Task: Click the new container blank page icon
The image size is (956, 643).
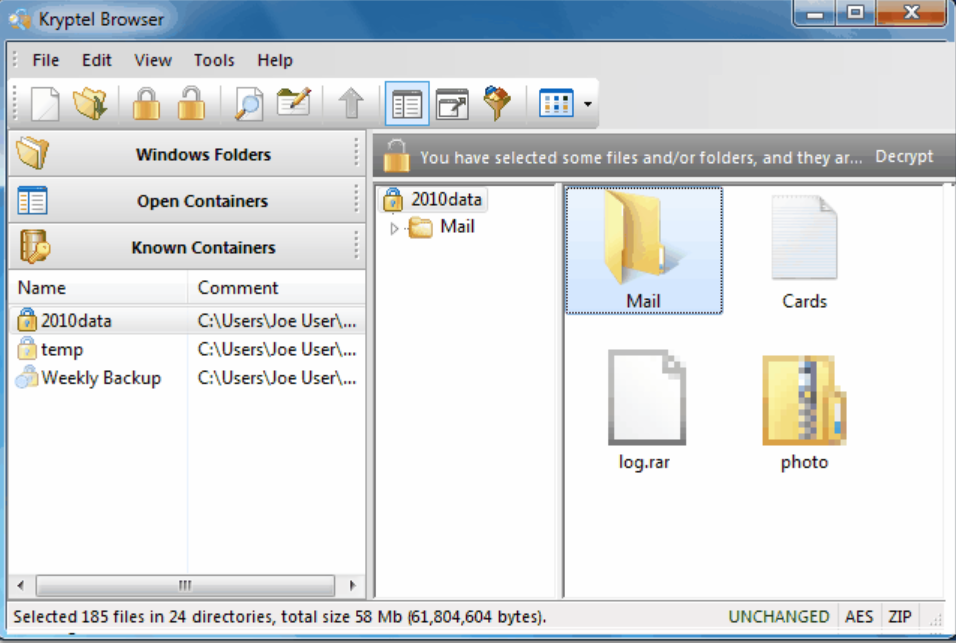Action: coord(45,104)
